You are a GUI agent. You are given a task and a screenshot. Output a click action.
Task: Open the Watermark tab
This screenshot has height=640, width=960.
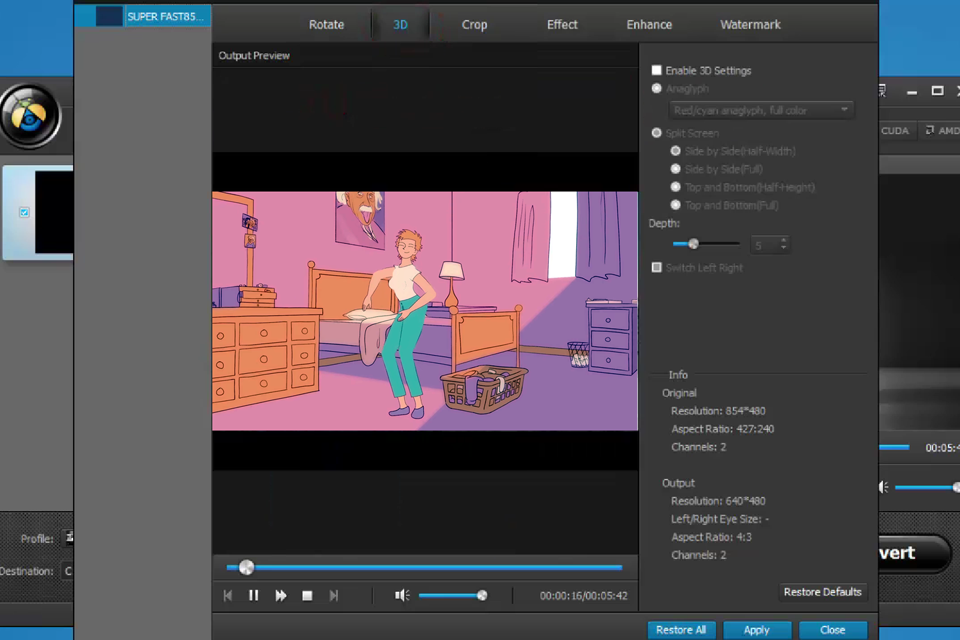tap(750, 24)
